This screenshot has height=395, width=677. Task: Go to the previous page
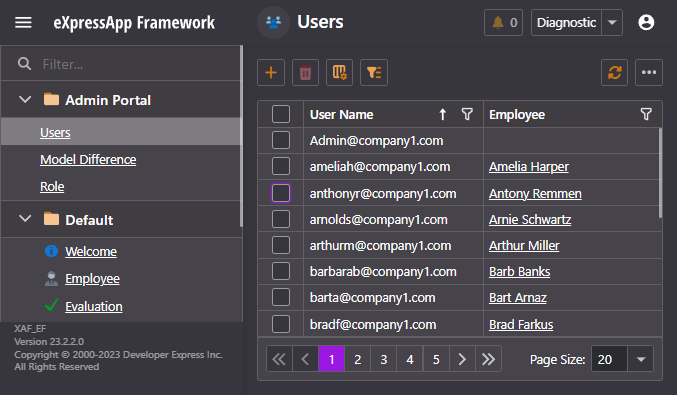pos(305,359)
